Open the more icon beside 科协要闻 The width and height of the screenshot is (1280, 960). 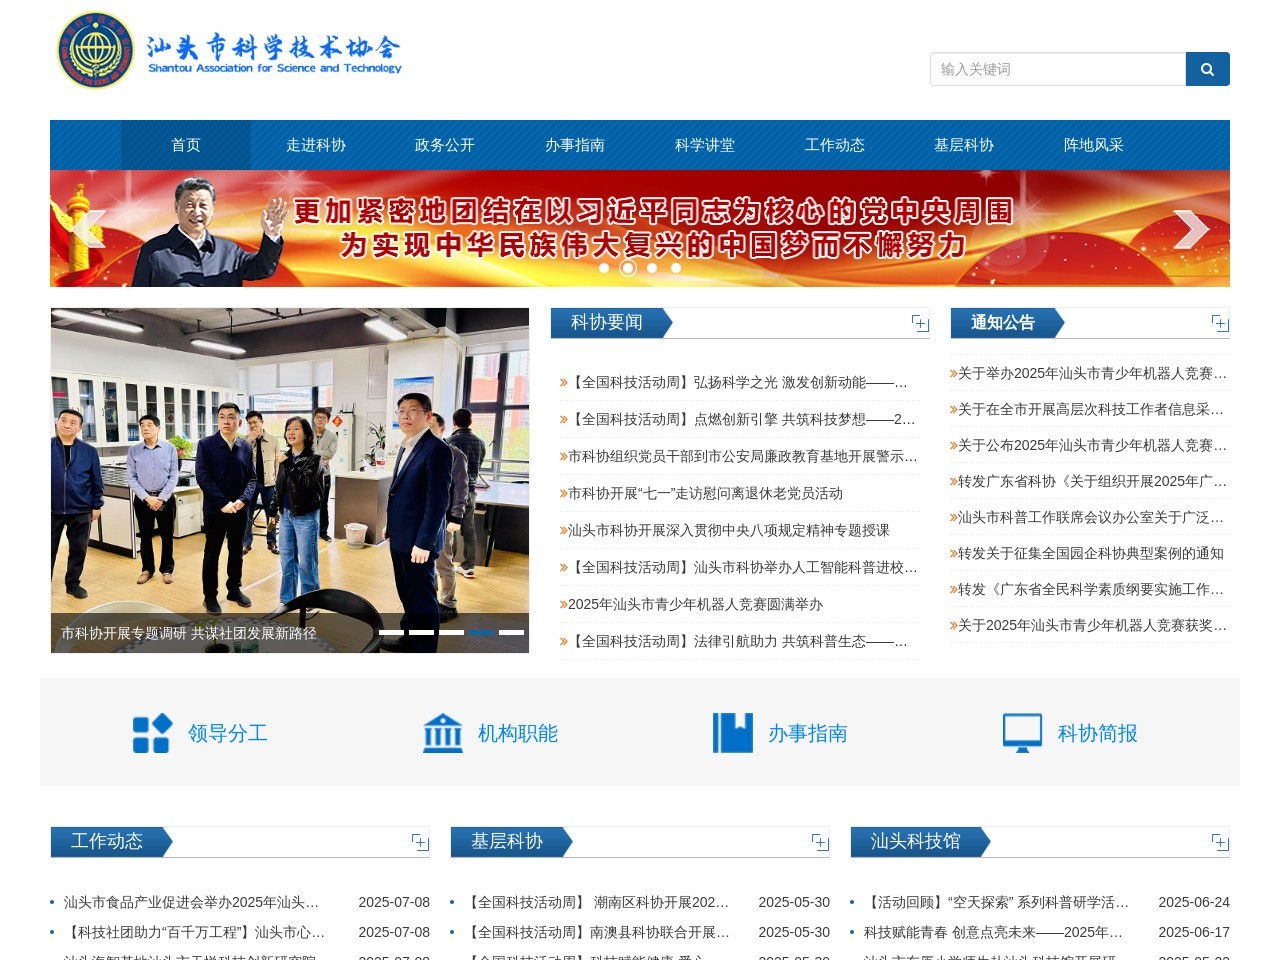coord(919,323)
